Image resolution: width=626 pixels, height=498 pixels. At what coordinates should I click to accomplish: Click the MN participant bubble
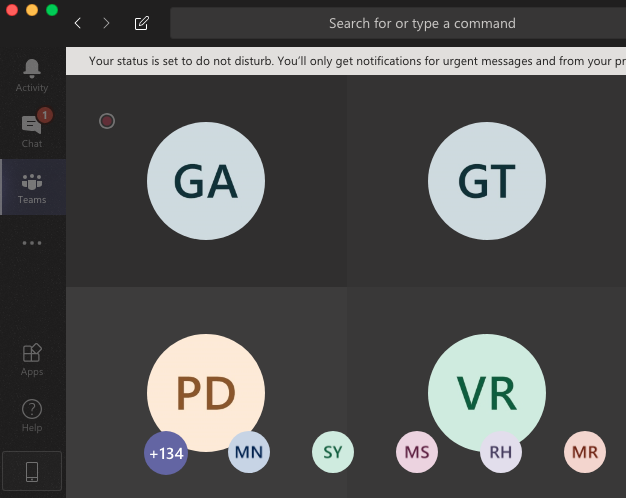pyautogui.click(x=249, y=453)
